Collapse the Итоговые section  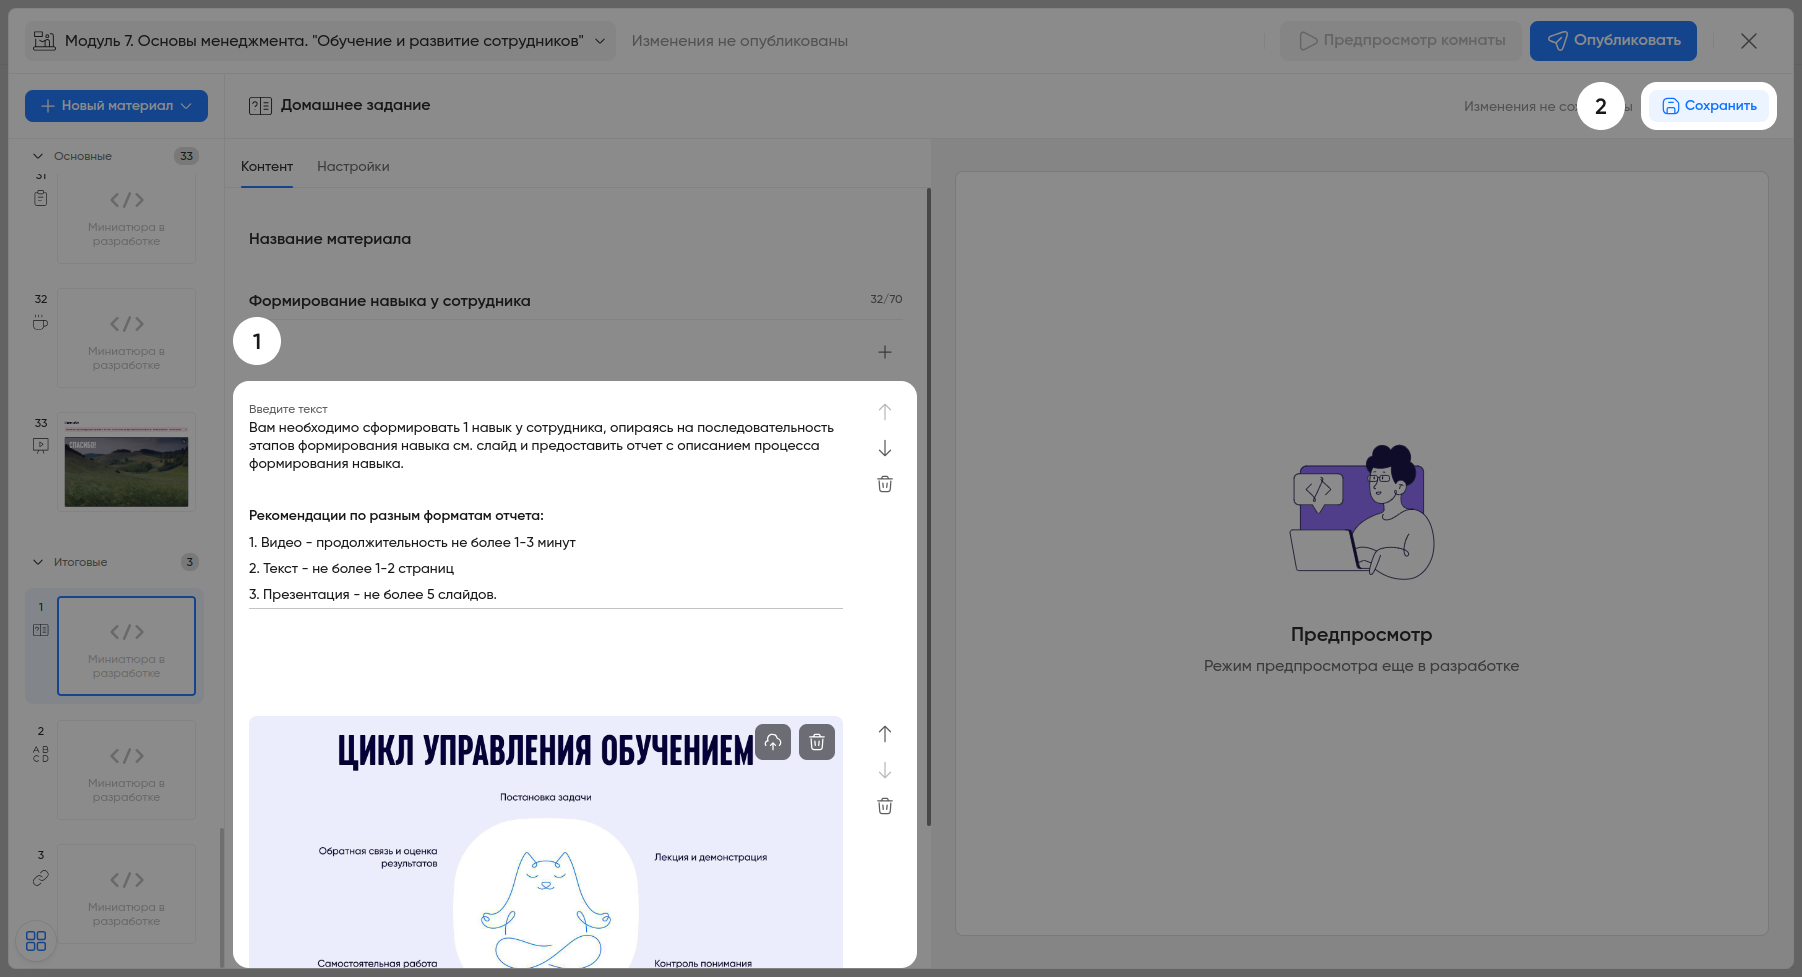pyautogui.click(x=38, y=562)
